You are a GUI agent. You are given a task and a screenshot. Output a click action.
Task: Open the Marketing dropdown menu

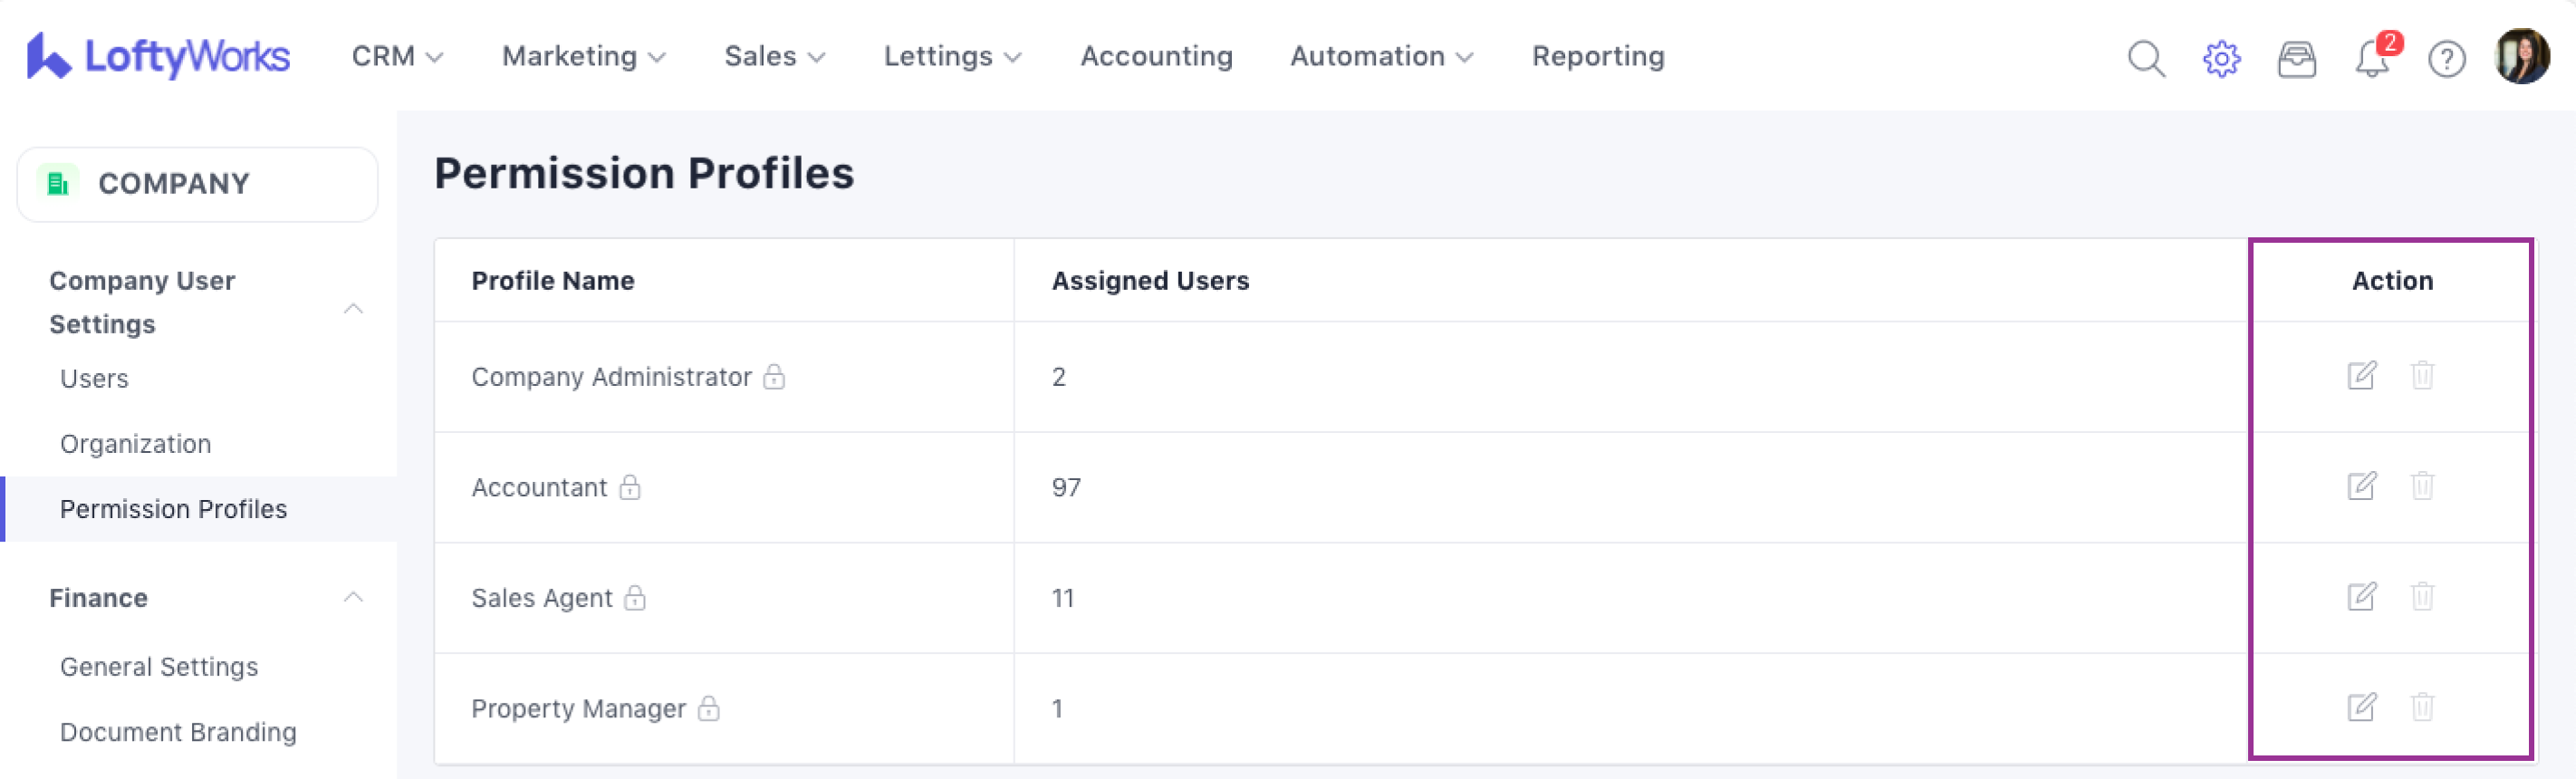pos(583,57)
